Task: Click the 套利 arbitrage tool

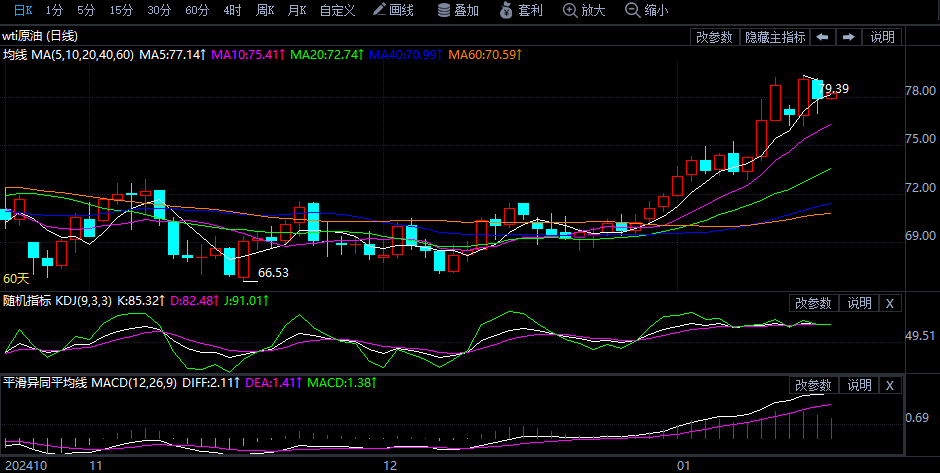Action: 519,11
